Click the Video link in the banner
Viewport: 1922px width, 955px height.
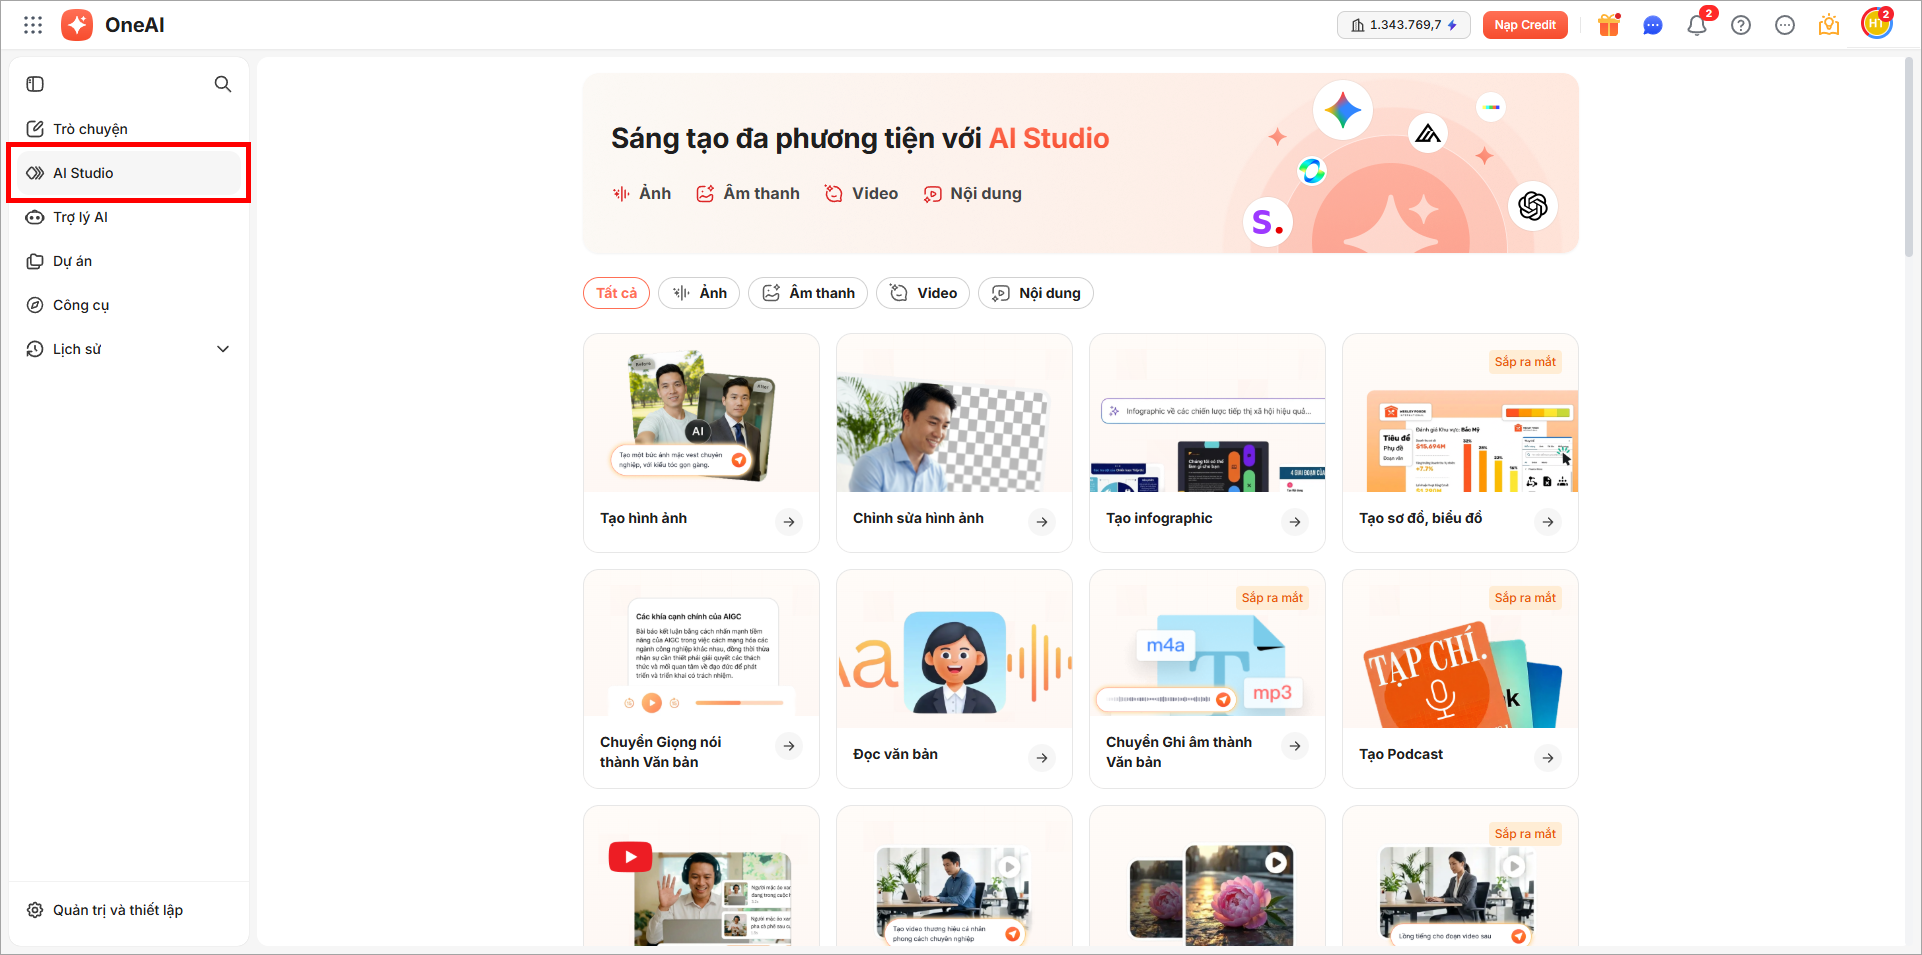tap(861, 194)
